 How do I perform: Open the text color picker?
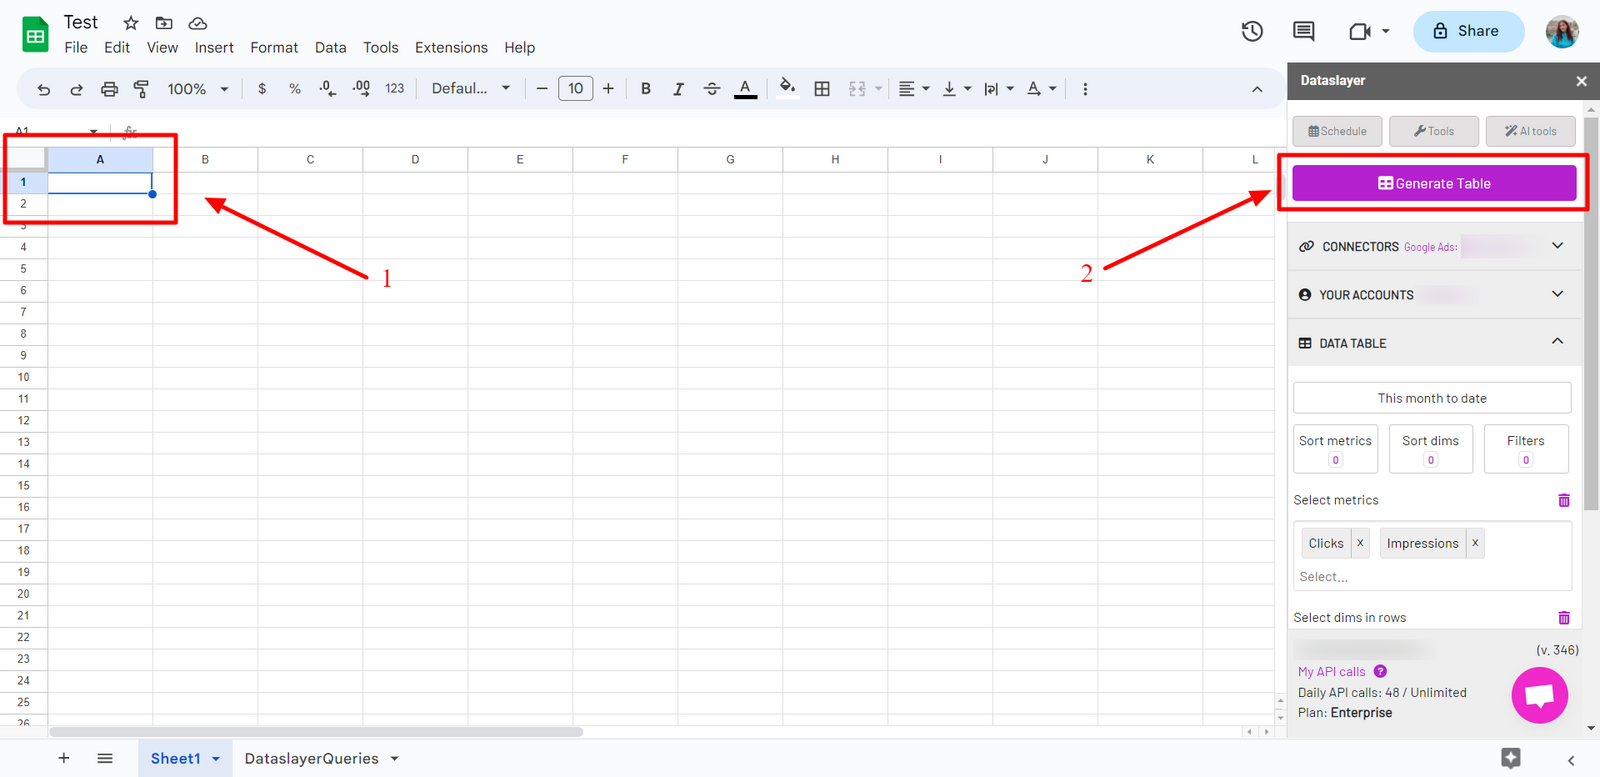coord(745,89)
